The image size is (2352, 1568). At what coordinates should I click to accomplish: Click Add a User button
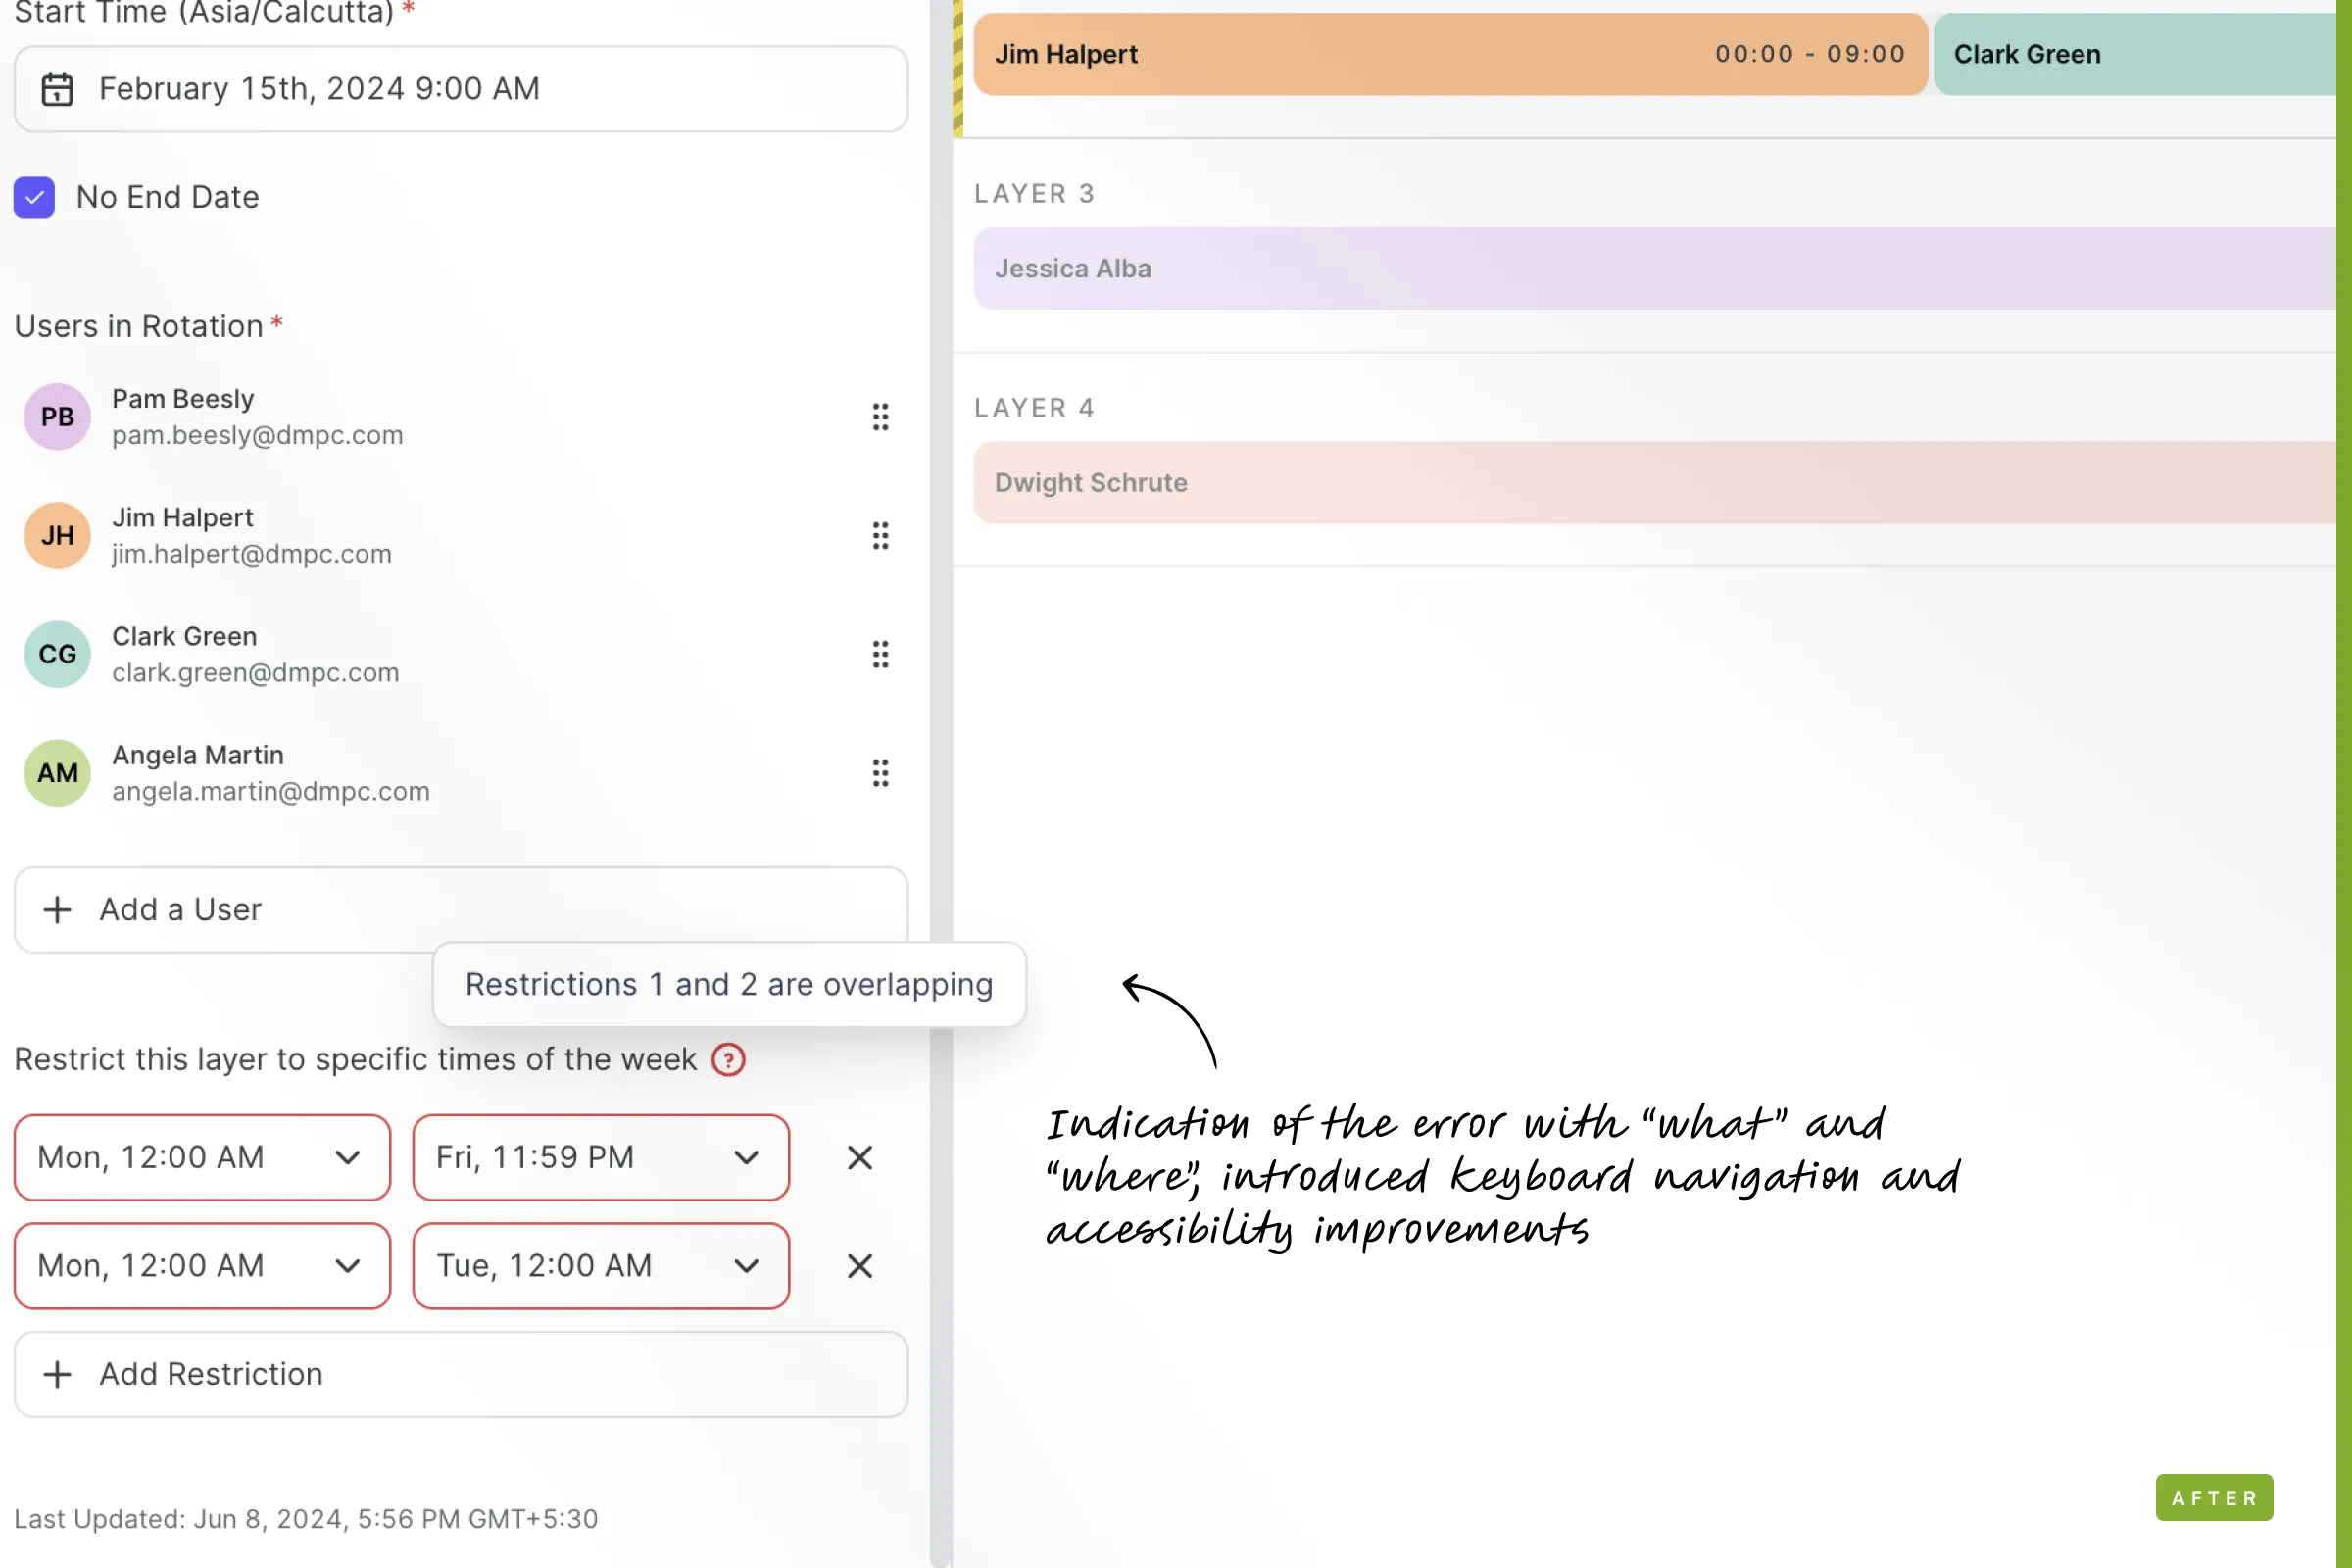point(461,908)
